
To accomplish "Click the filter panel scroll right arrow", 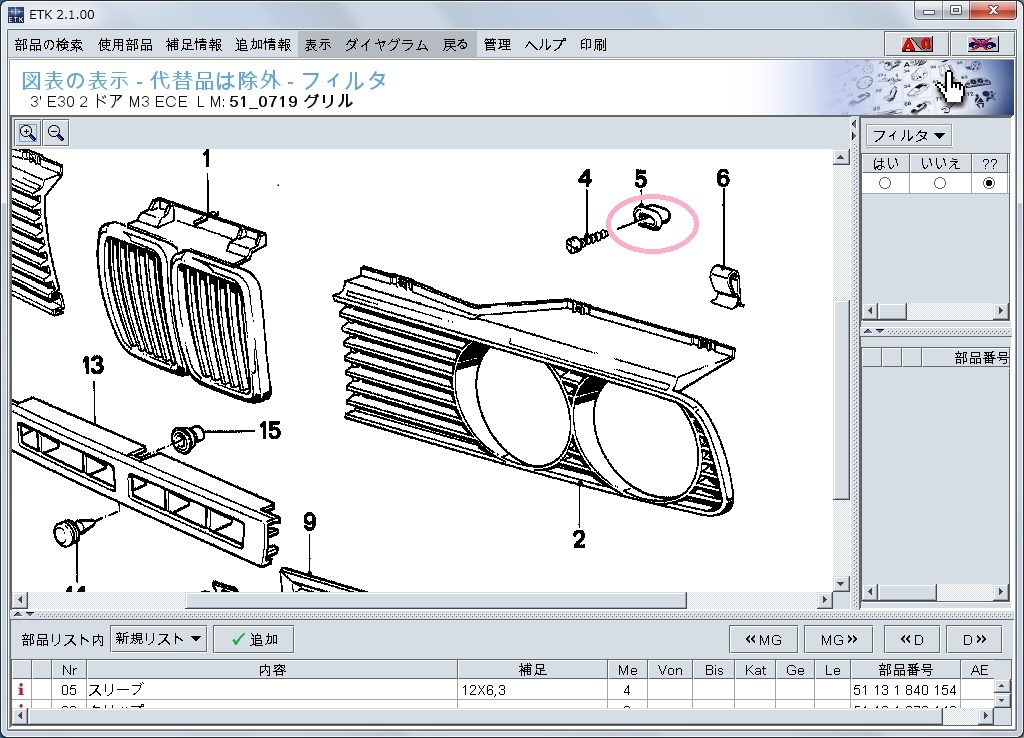I will [1001, 311].
